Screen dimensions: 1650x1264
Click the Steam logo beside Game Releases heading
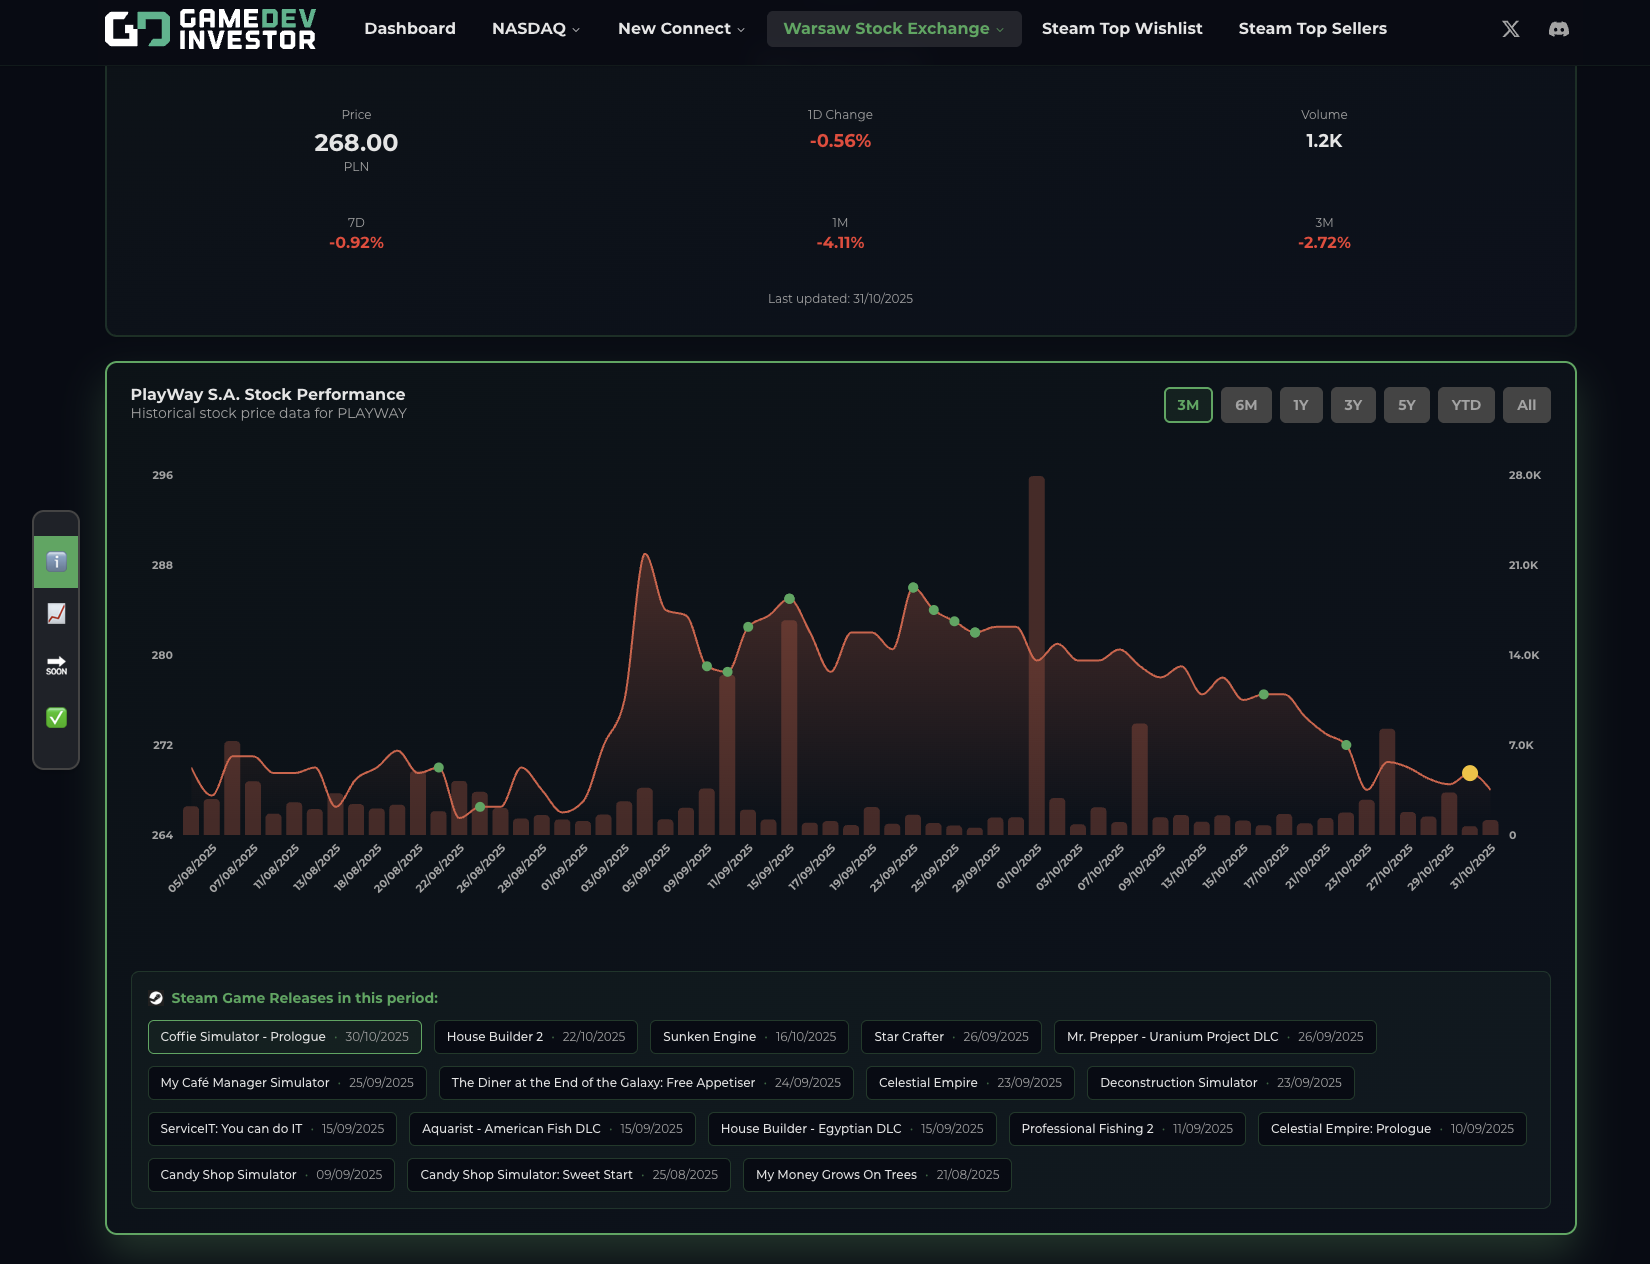point(156,998)
